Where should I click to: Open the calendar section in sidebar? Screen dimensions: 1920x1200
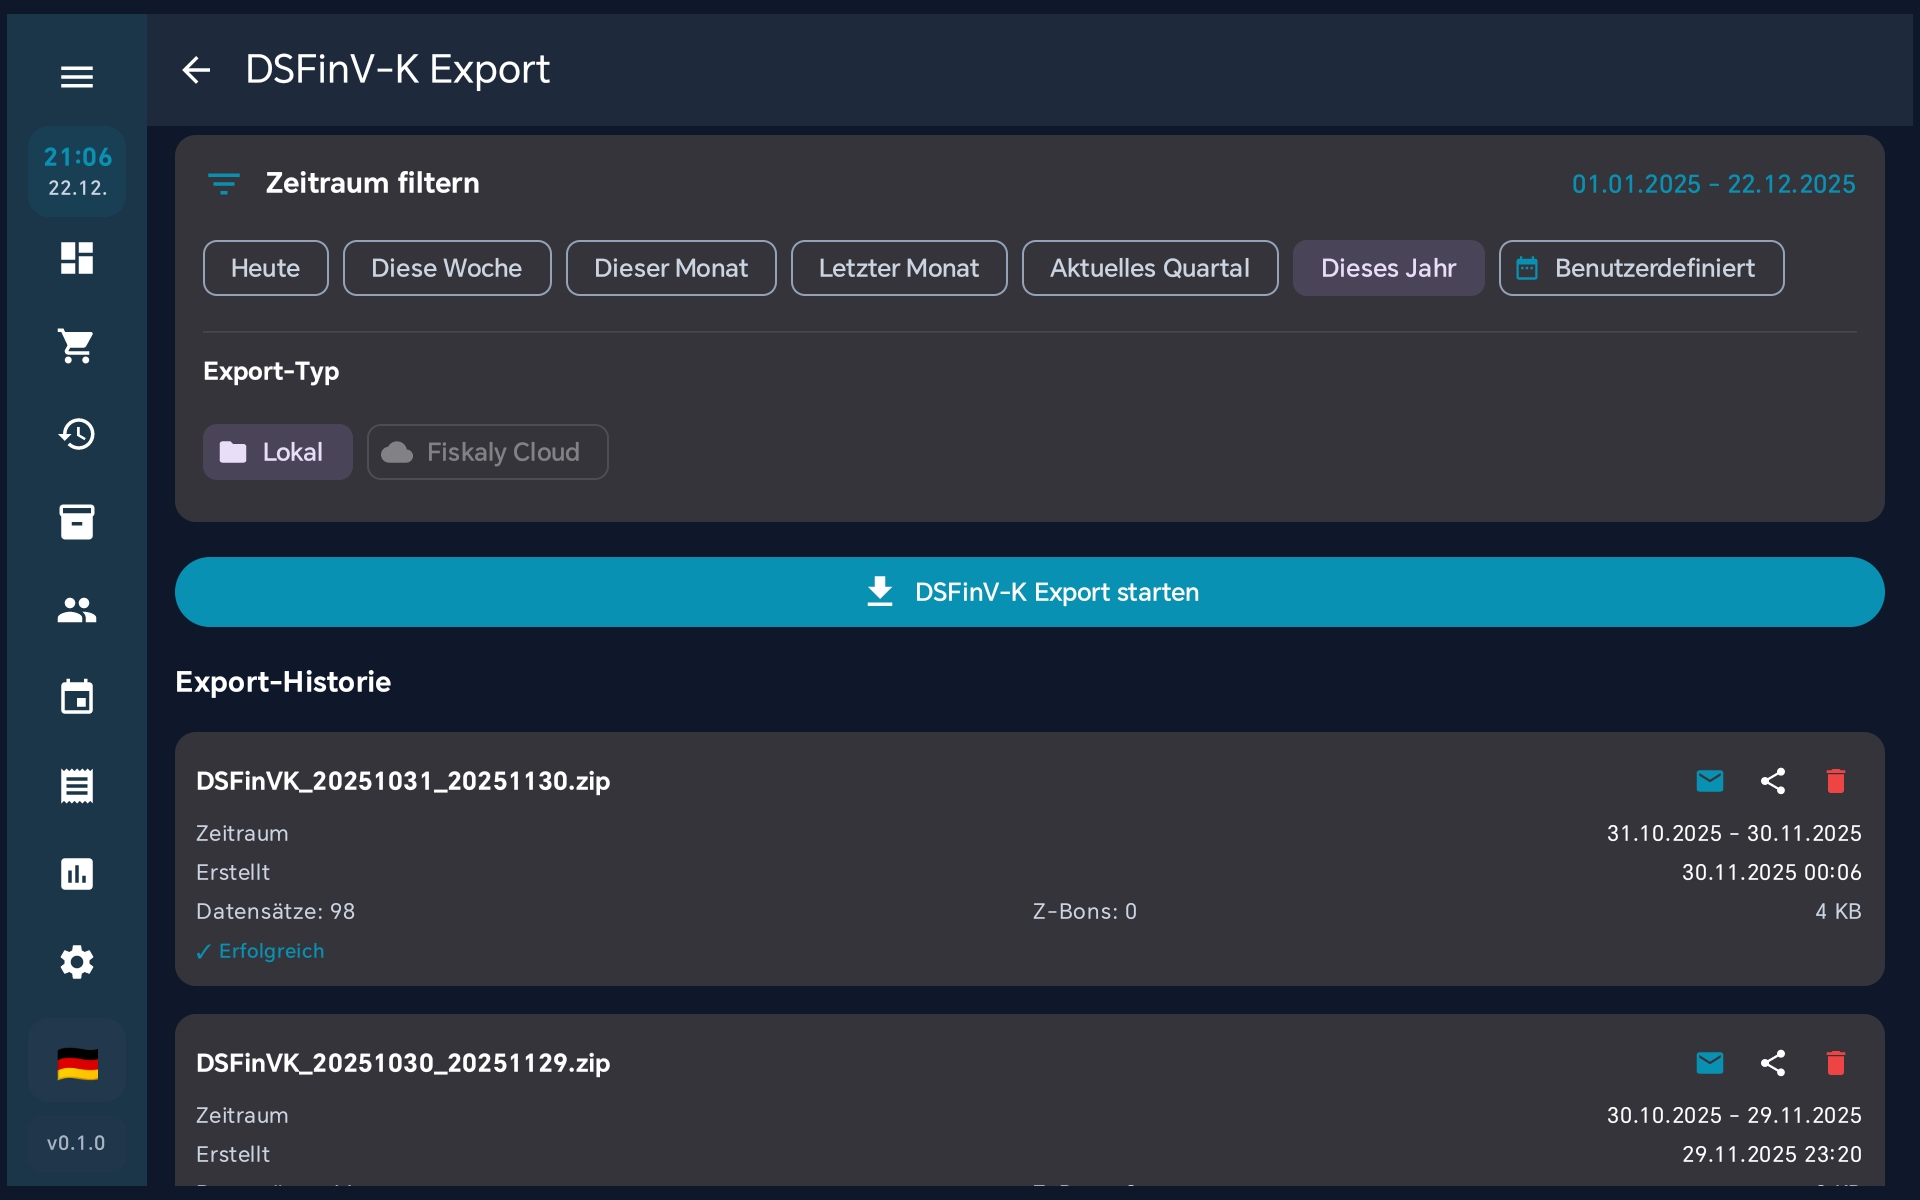point(77,697)
